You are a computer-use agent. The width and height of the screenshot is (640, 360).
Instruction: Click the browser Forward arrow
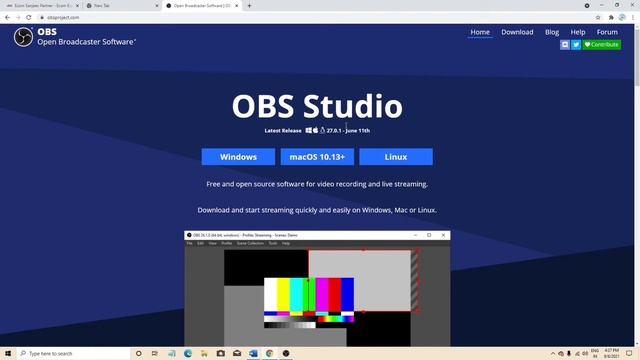point(18,18)
